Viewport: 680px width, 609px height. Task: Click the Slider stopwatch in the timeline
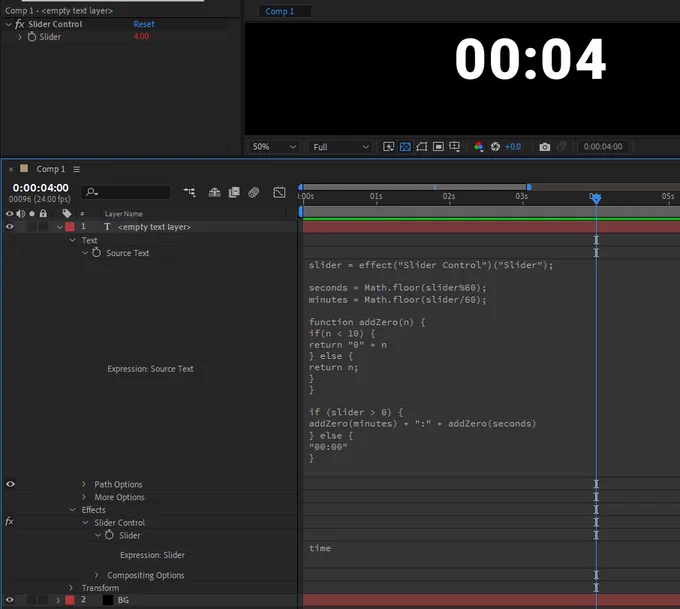coord(109,535)
